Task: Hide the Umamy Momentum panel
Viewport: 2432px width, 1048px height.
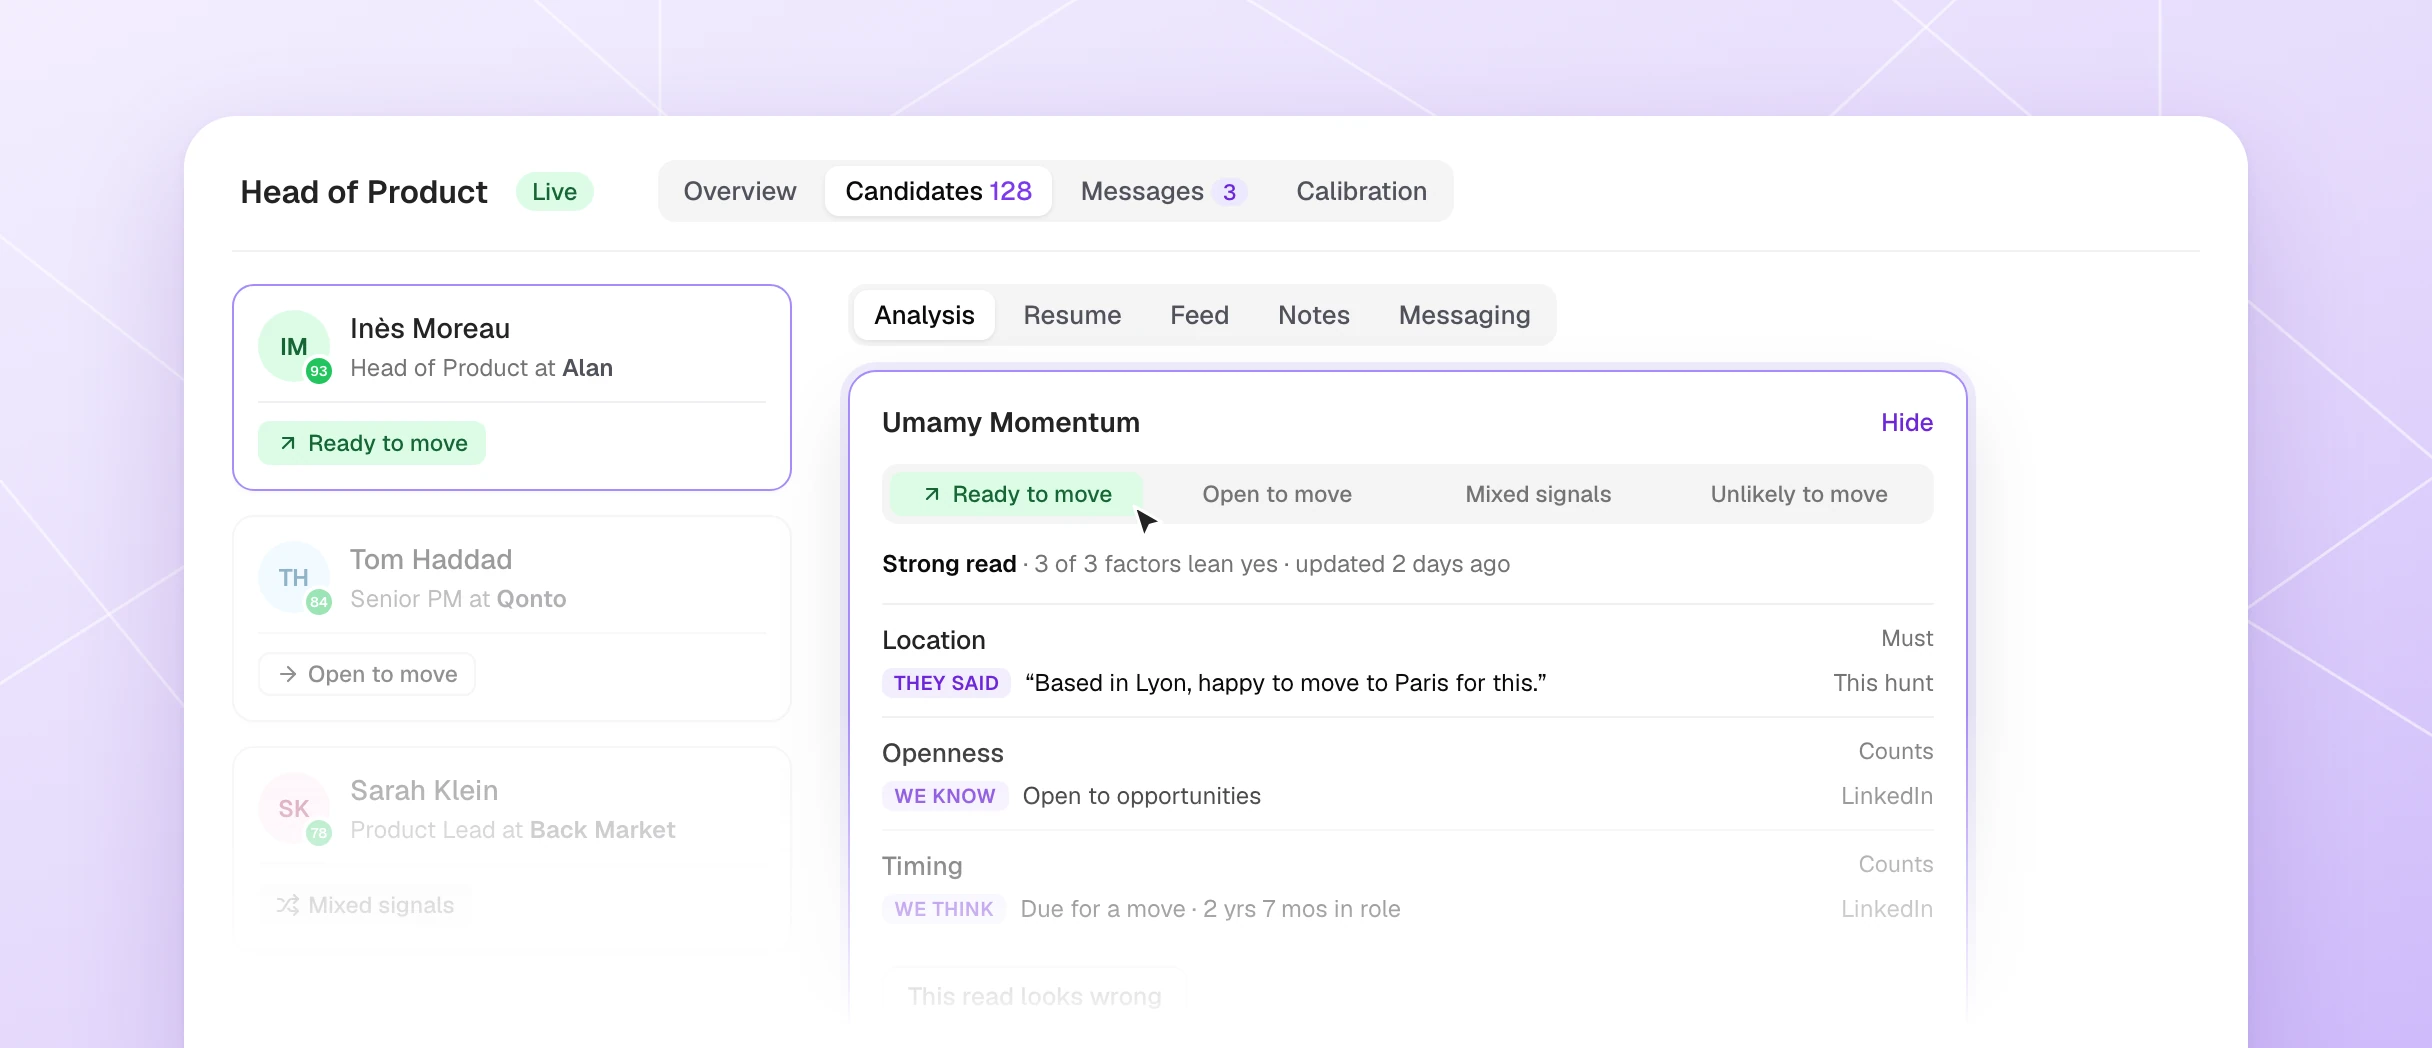Action: [x=1906, y=422]
